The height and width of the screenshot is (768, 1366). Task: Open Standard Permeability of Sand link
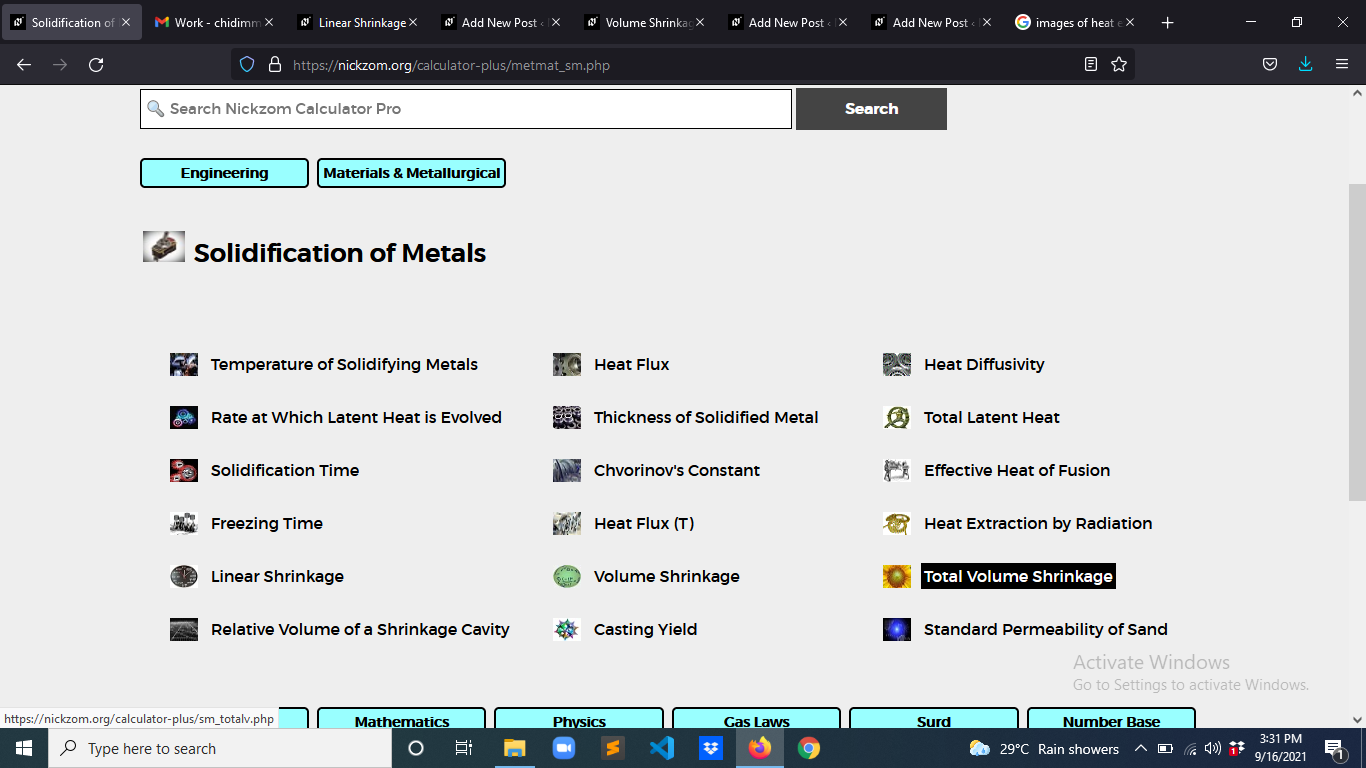tap(1046, 629)
